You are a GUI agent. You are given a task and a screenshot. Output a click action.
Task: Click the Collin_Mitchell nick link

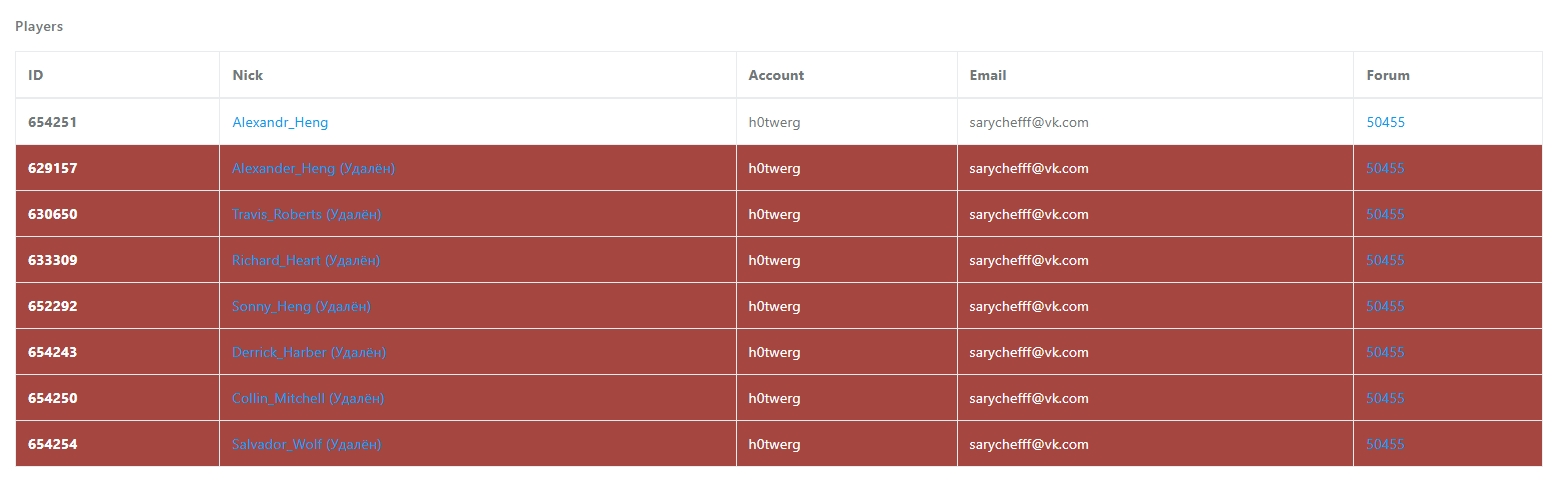click(307, 398)
